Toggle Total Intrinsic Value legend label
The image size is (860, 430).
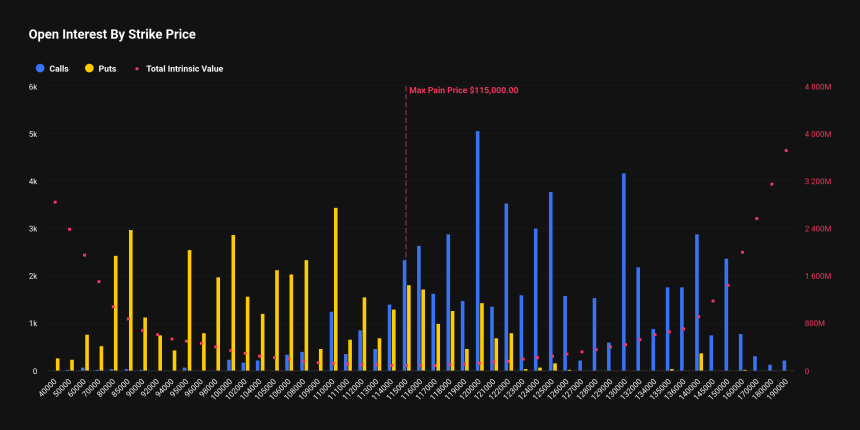(x=184, y=69)
